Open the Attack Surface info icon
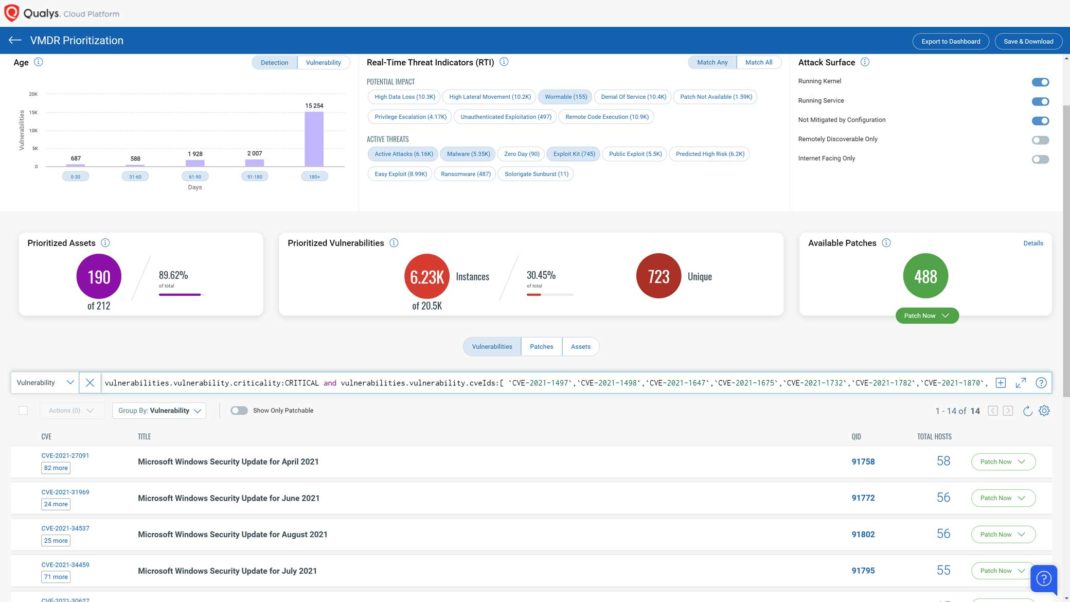Viewport: 1070px width, 602px height. 865,62
